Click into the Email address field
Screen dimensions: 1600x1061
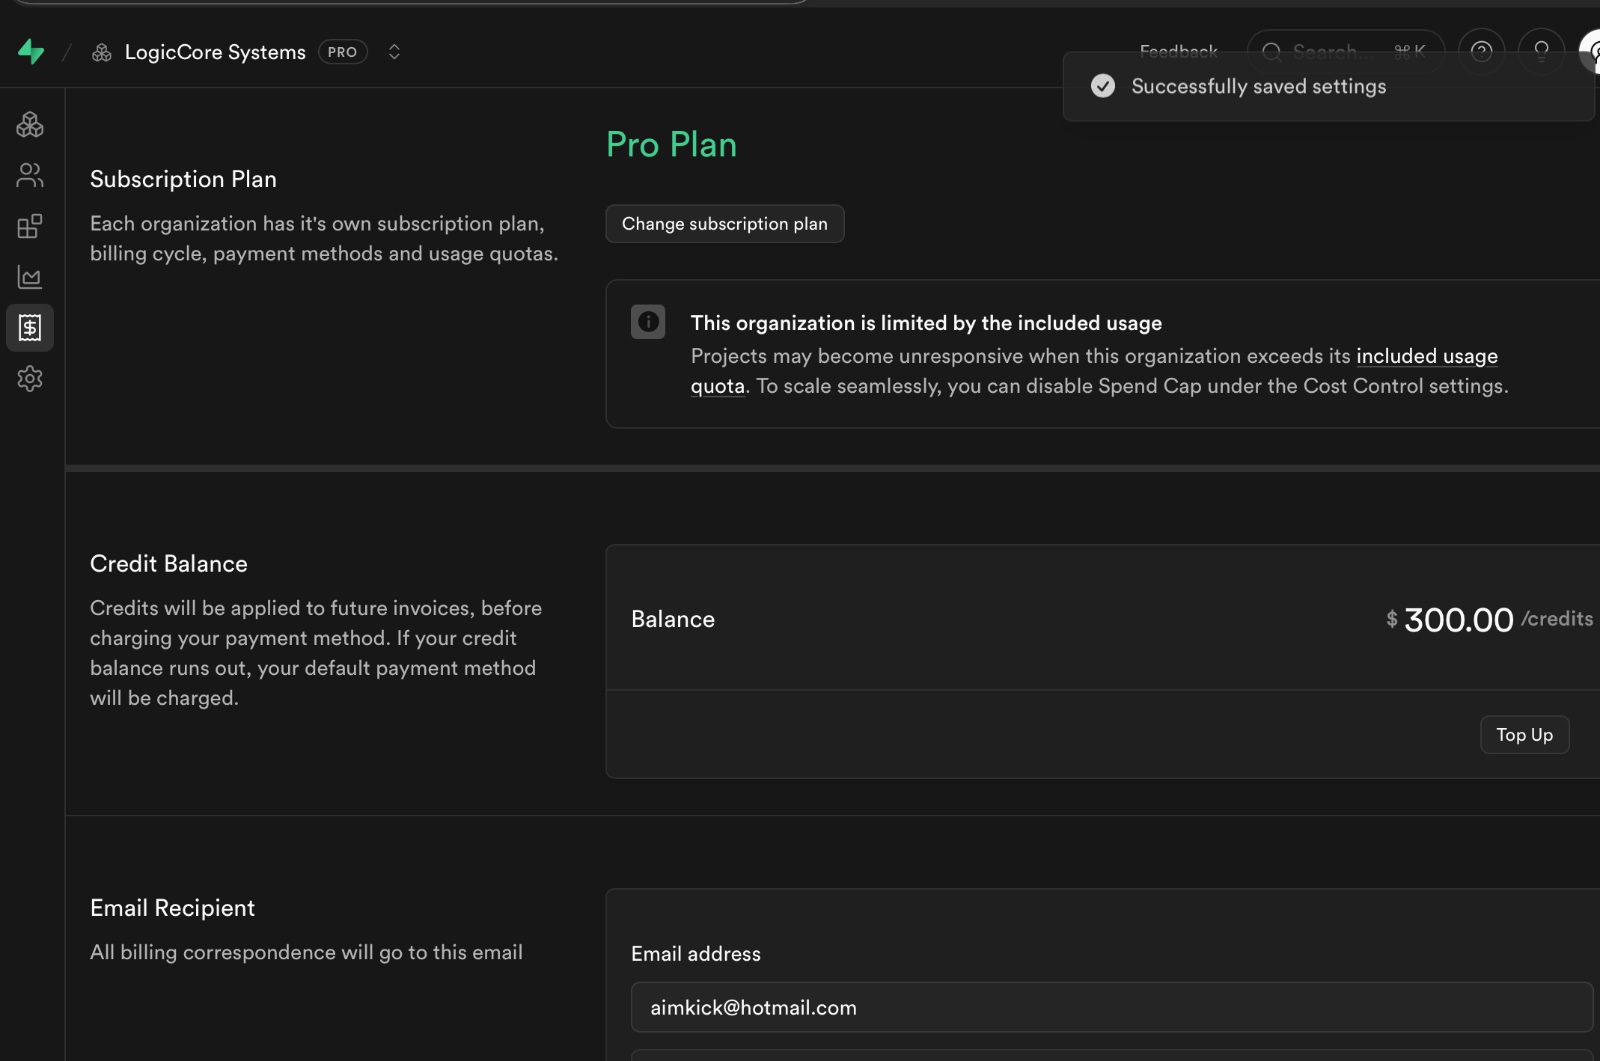(x=1110, y=1007)
